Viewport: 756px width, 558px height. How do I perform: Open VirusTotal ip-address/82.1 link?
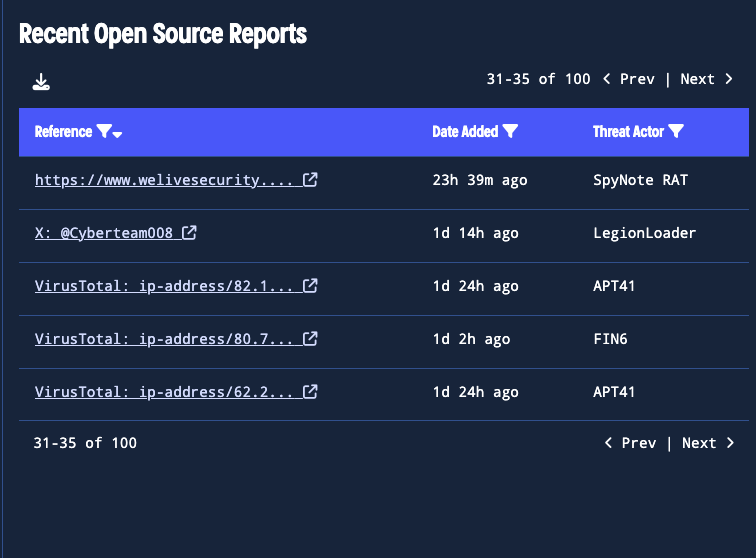tap(164, 286)
